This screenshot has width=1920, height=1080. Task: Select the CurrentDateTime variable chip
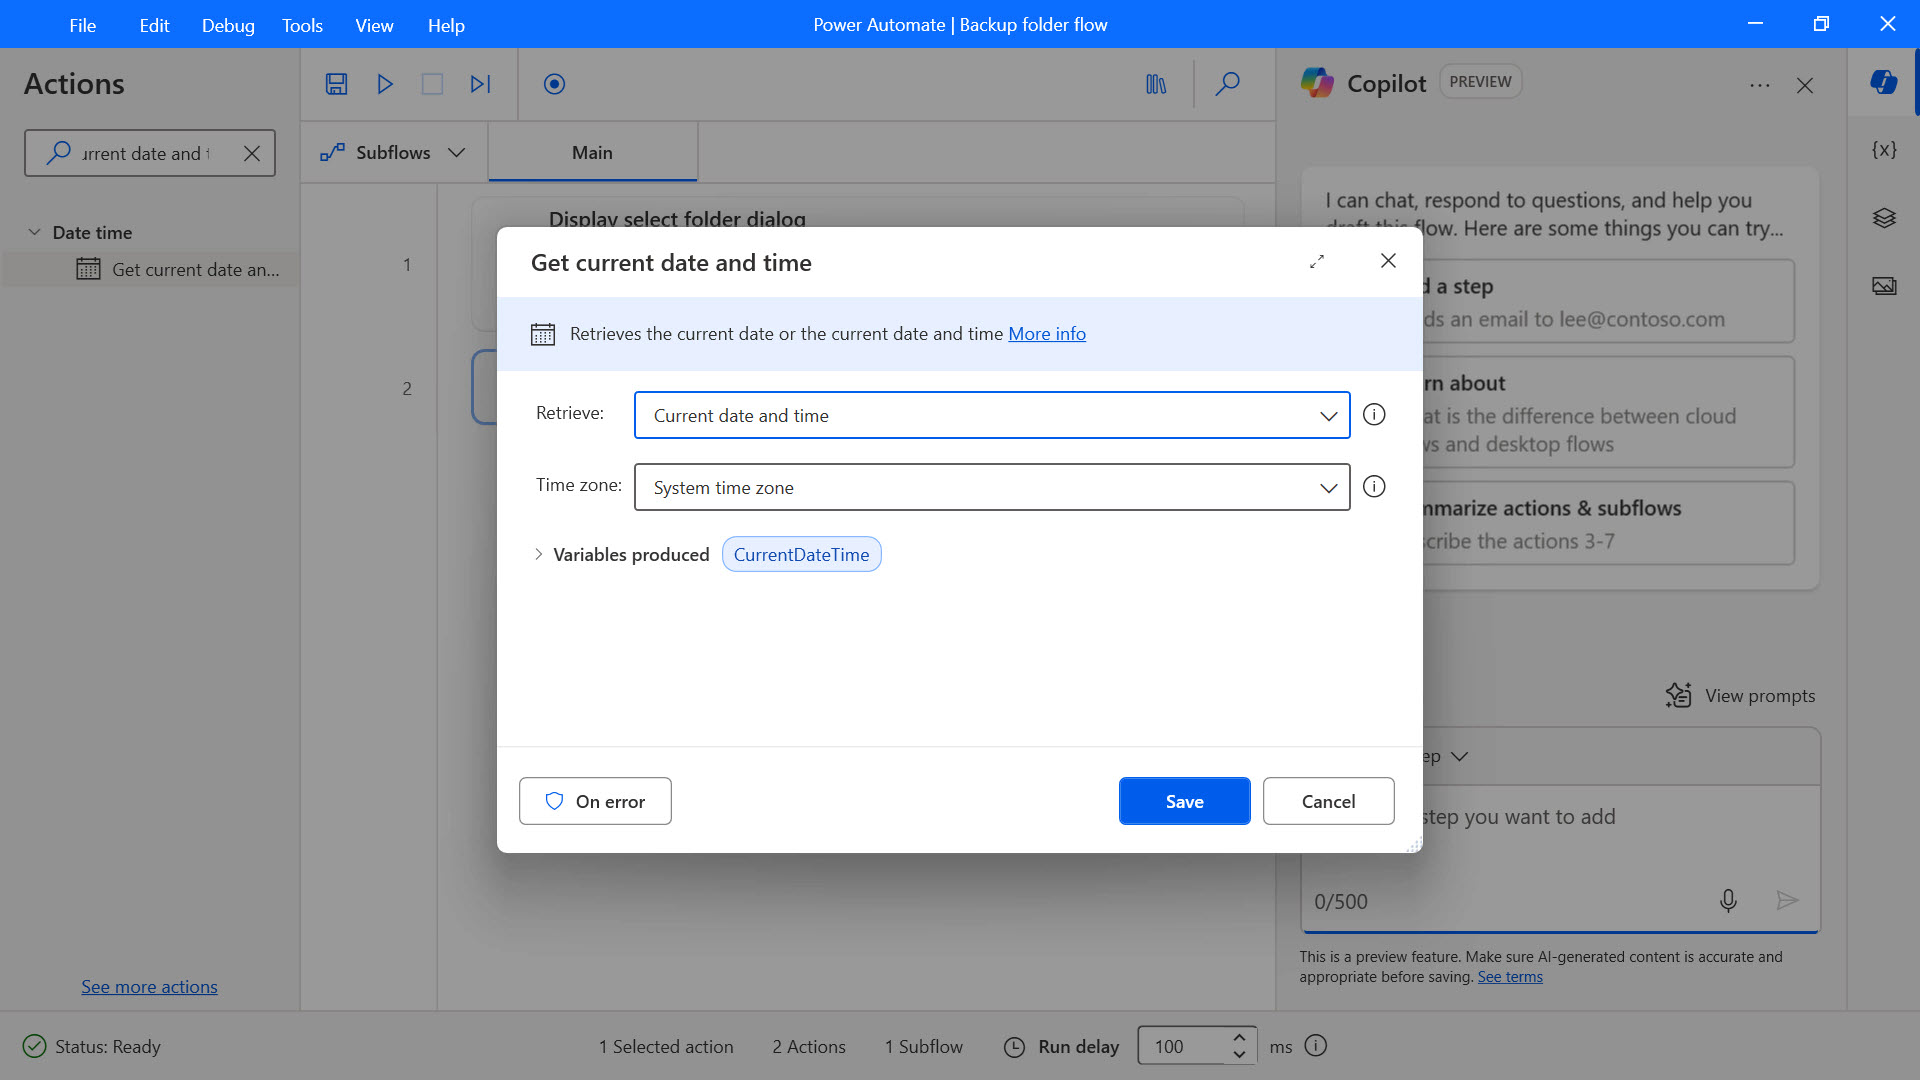click(x=801, y=554)
